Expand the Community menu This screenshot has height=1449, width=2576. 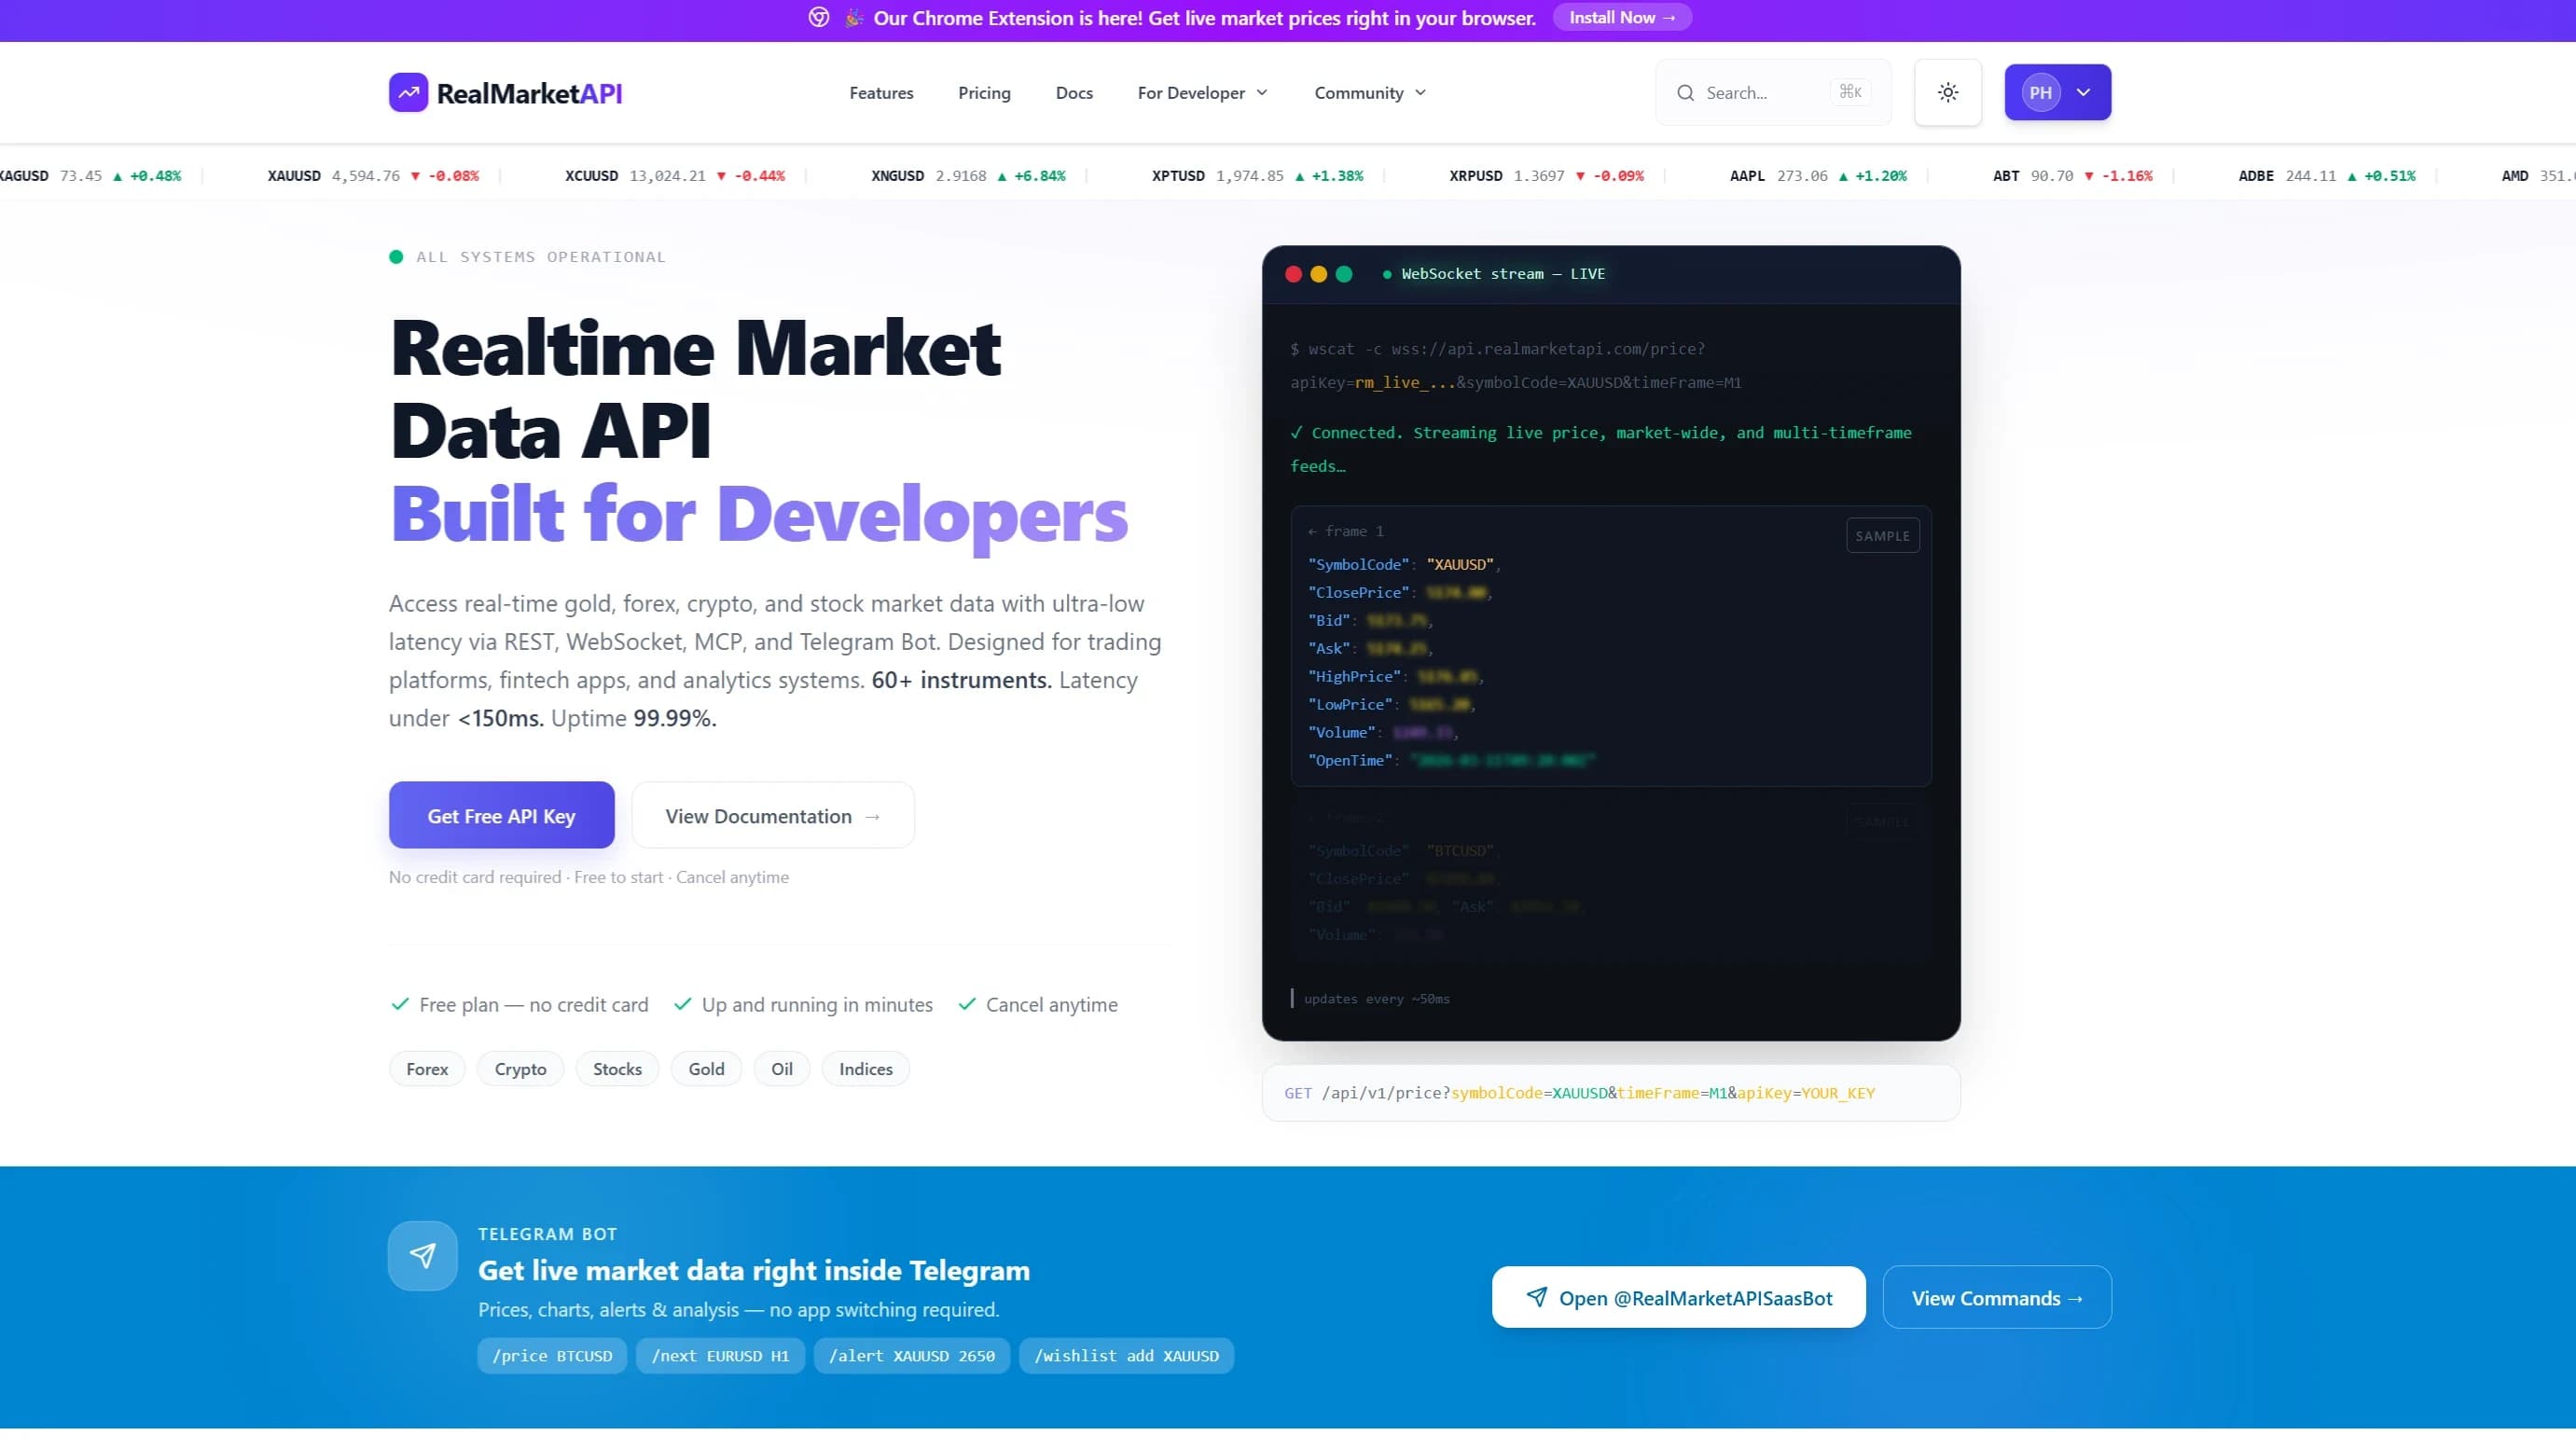click(x=1370, y=93)
